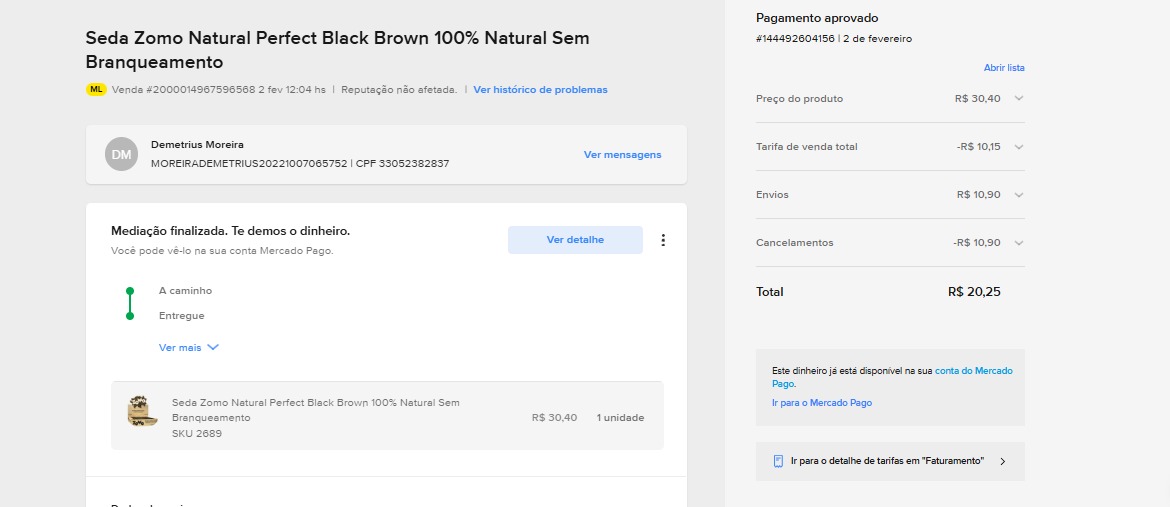Viewport: 1170px width, 507px height.
Task: Click the green dot beside A caminho
Action: click(x=130, y=291)
